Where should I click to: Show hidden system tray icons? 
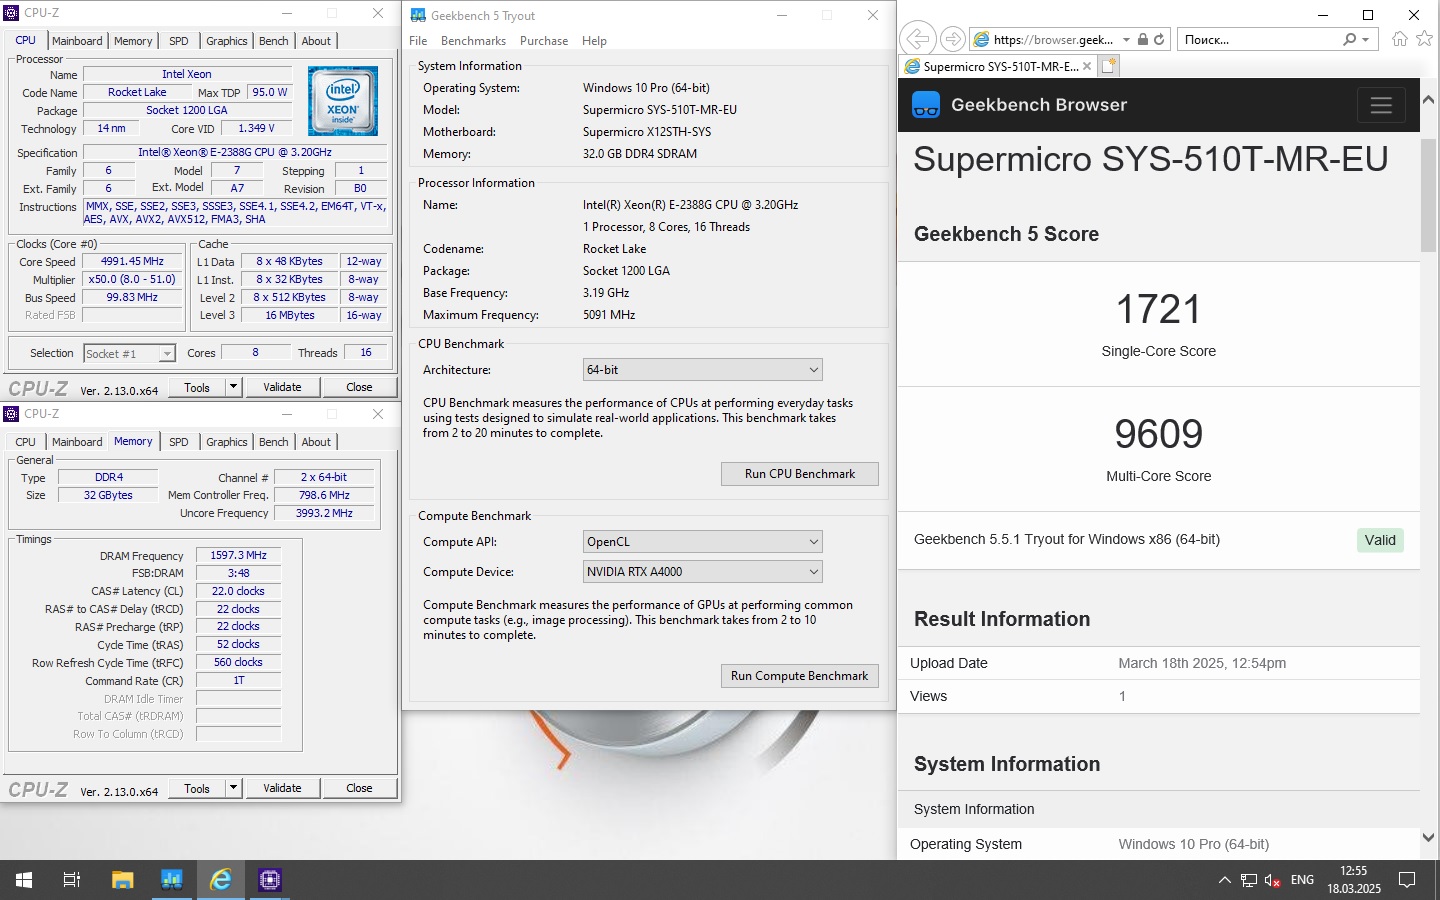(x=1225, y=880)
